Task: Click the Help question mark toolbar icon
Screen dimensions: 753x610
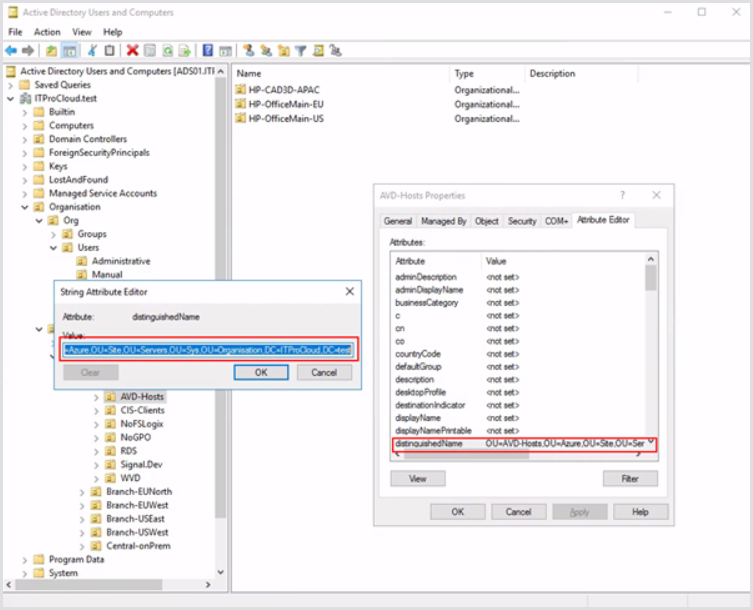Action: 207,50
